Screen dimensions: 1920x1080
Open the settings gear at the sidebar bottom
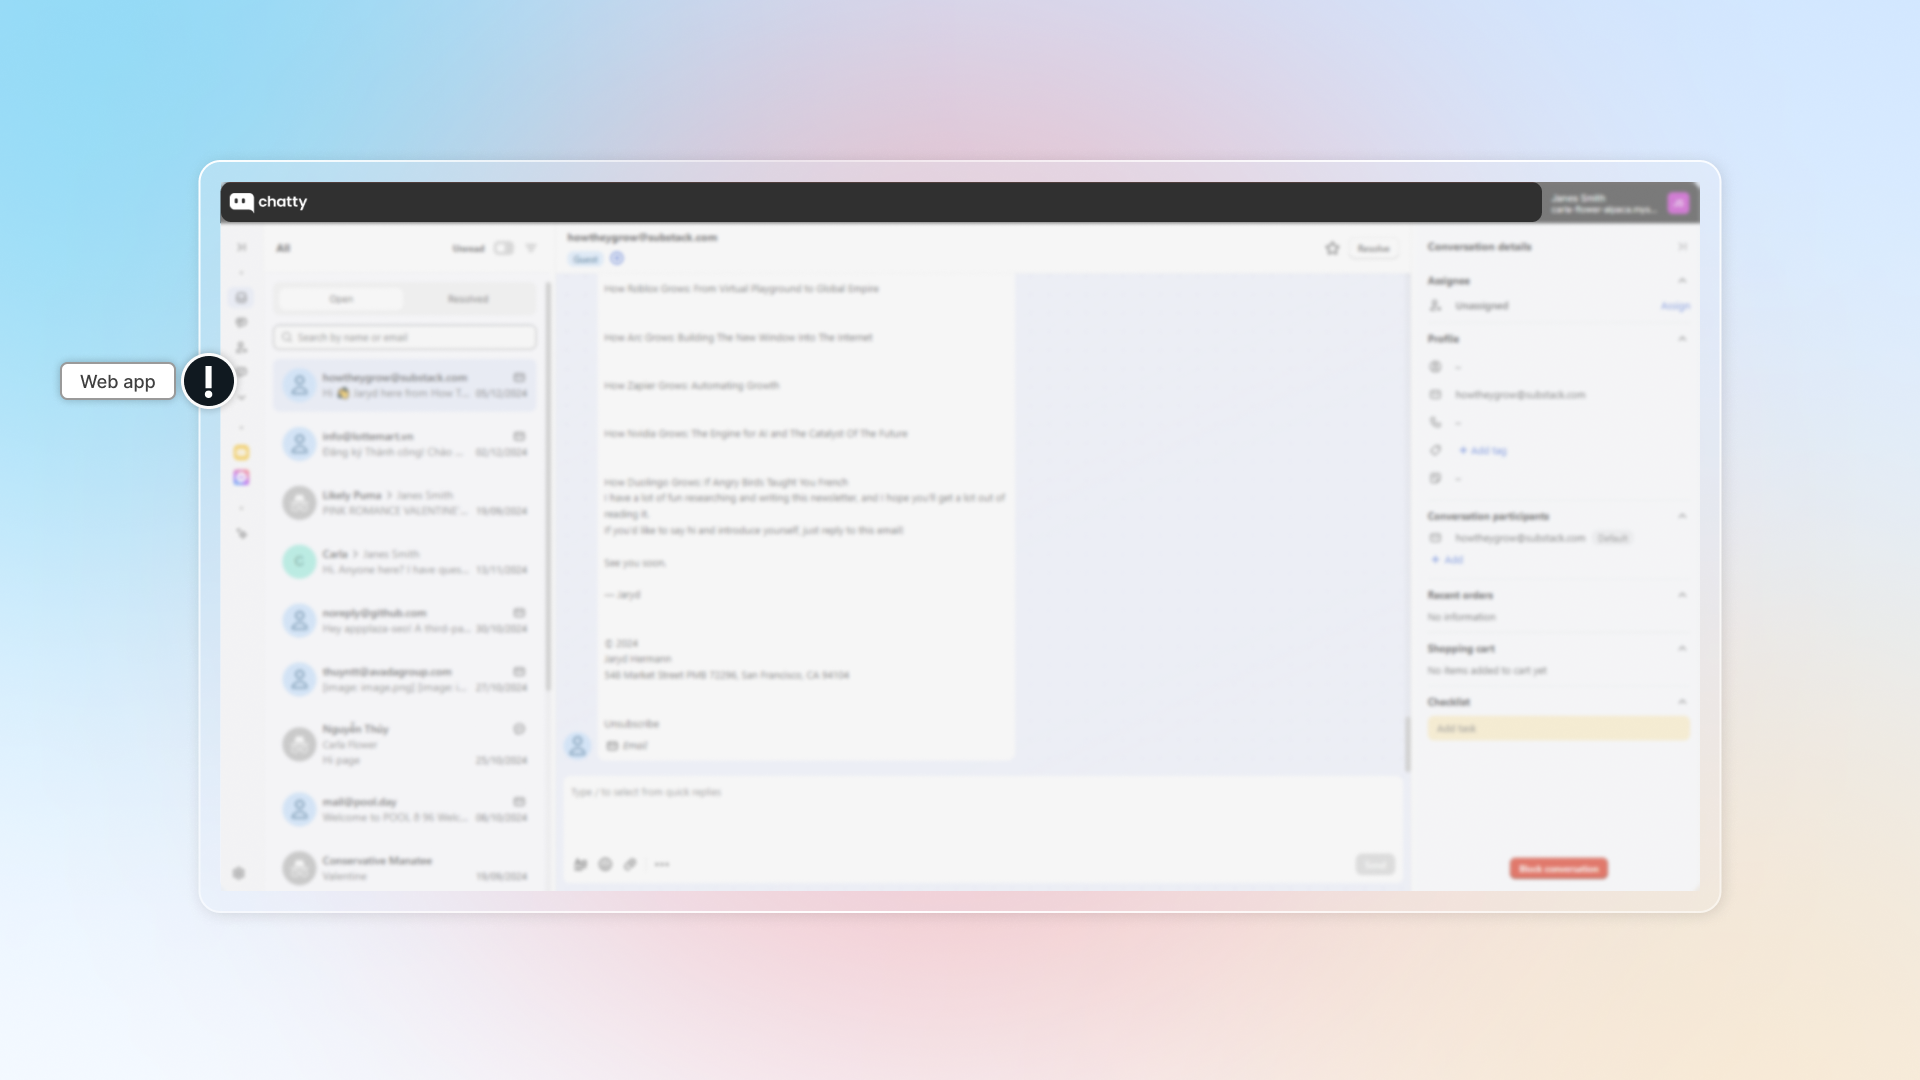click(x=239, y=873)
